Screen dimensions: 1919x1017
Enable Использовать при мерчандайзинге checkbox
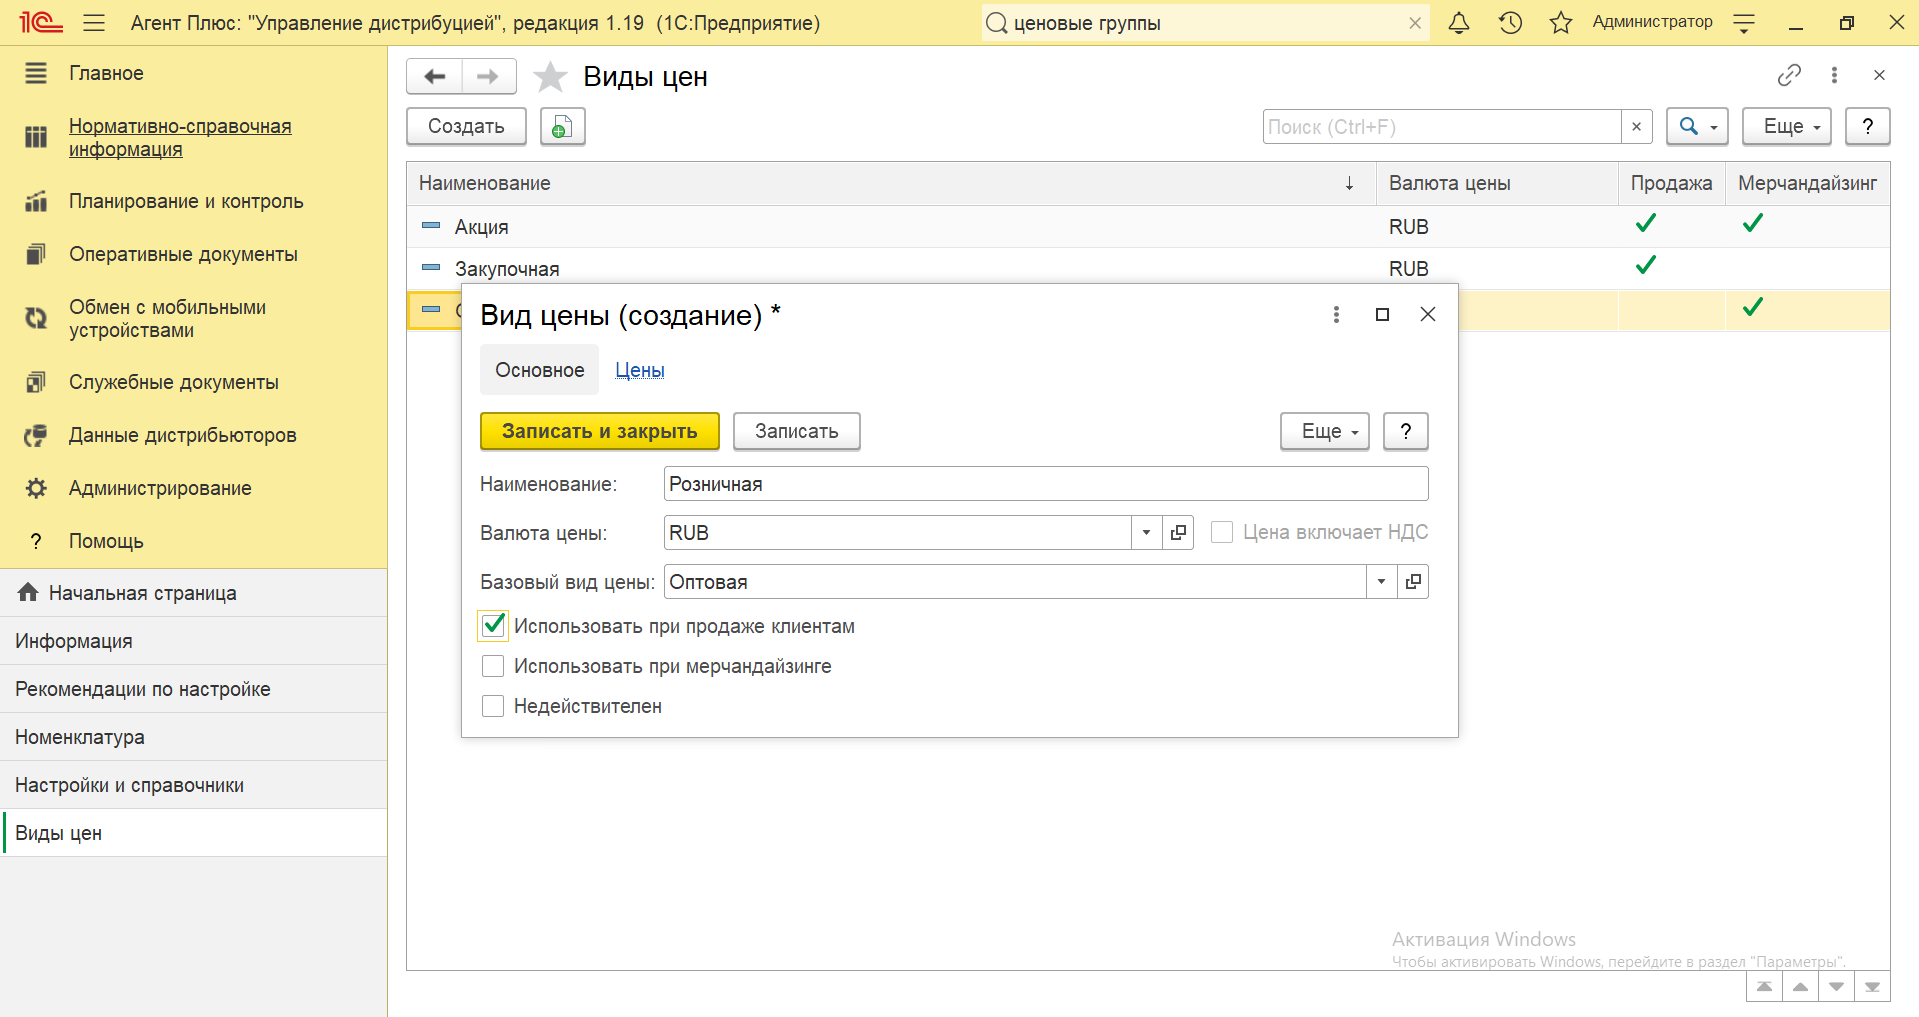click(493, 666)
